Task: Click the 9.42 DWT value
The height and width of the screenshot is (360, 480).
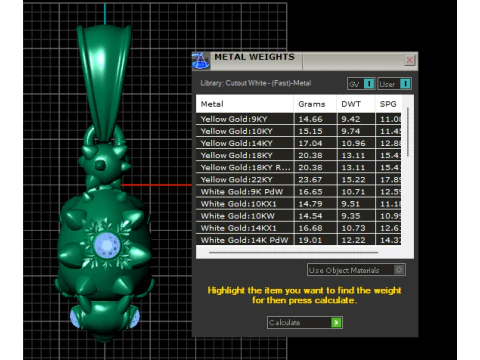Action: pos(351,119)
